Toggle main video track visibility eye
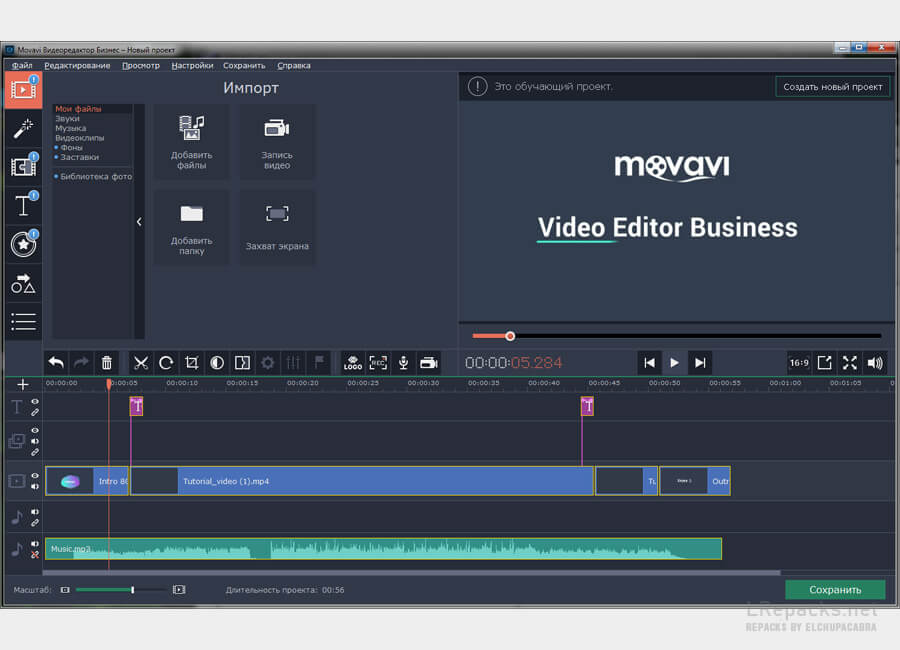 pos(35,475)
